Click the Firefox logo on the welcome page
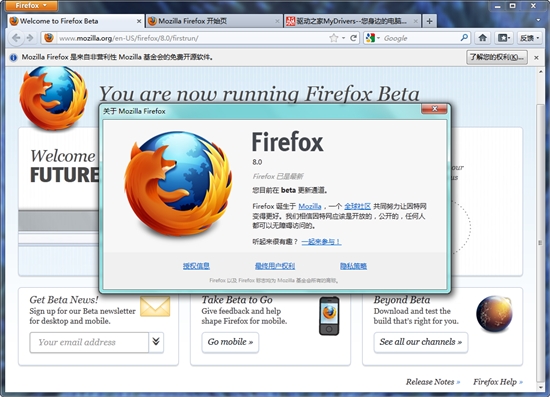This screenshot has width=550, height=397. coord(53,98)
